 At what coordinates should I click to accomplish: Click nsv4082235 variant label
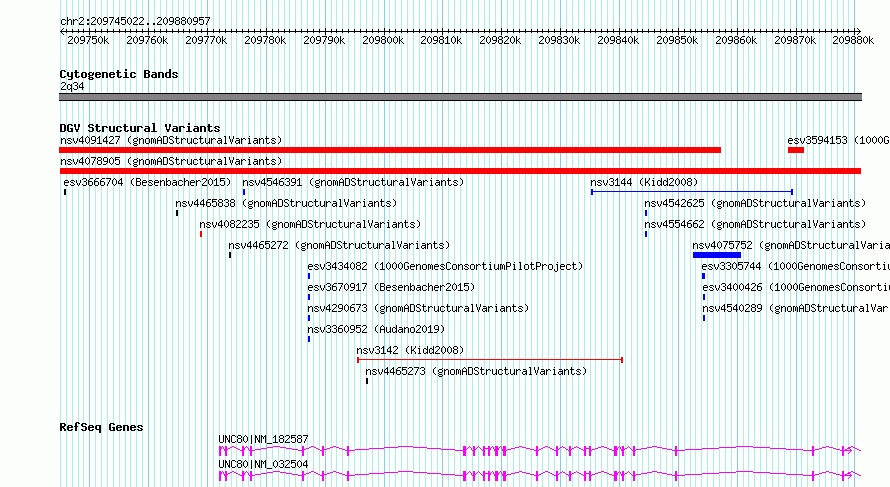(x=310, y=224)
